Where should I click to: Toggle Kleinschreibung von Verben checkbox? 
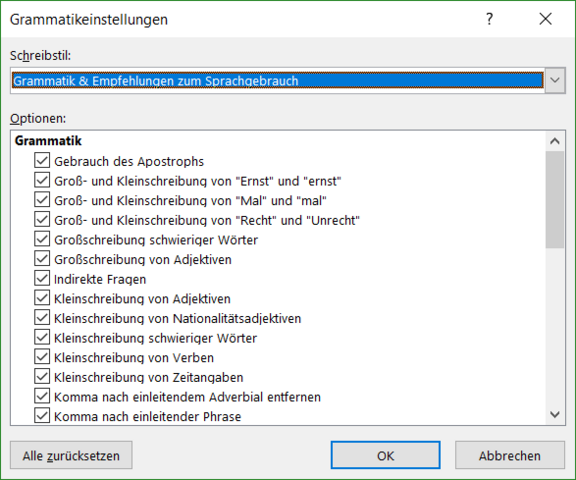[42, 357]
